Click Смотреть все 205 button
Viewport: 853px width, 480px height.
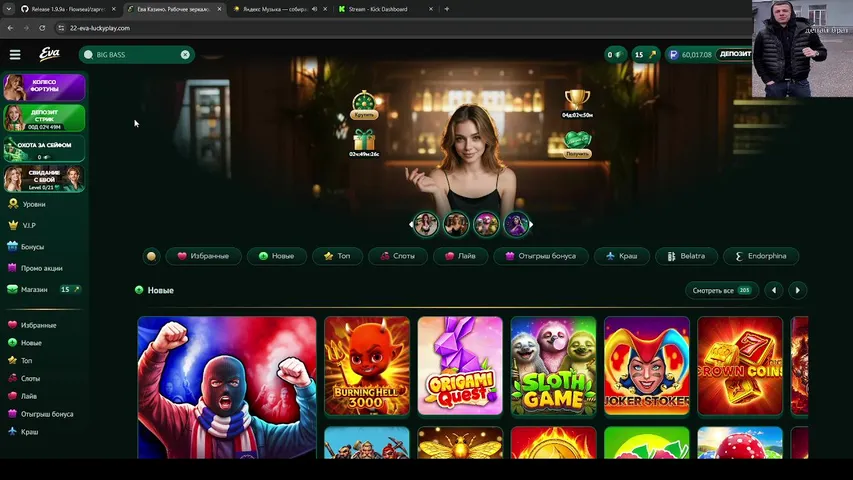click(721, 290)
